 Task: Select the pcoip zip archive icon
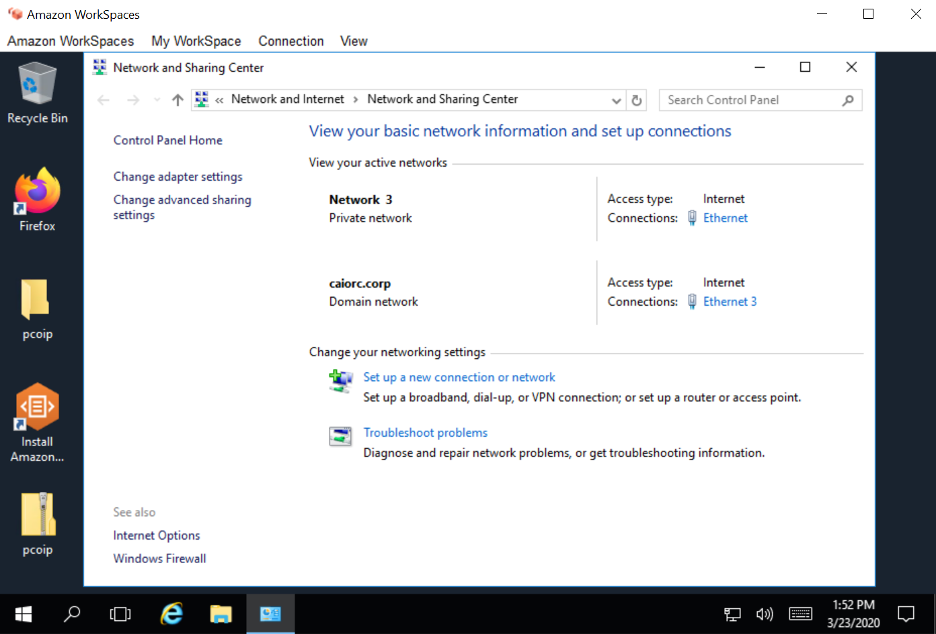(x=37, y=524)
